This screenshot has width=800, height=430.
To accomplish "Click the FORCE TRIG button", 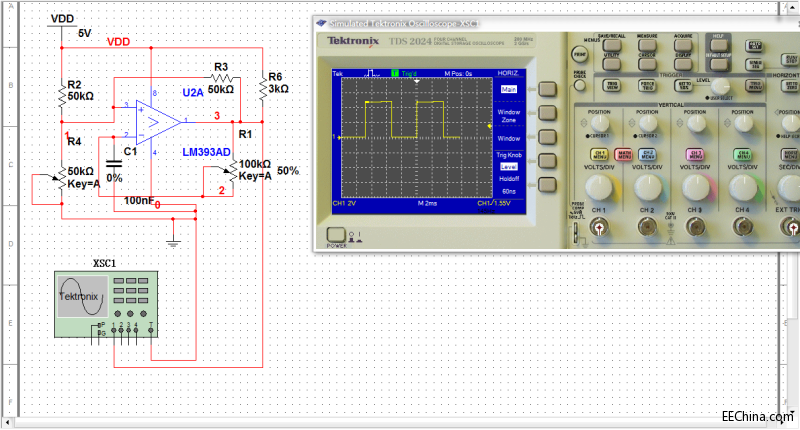I will click(x=647, y=85).
